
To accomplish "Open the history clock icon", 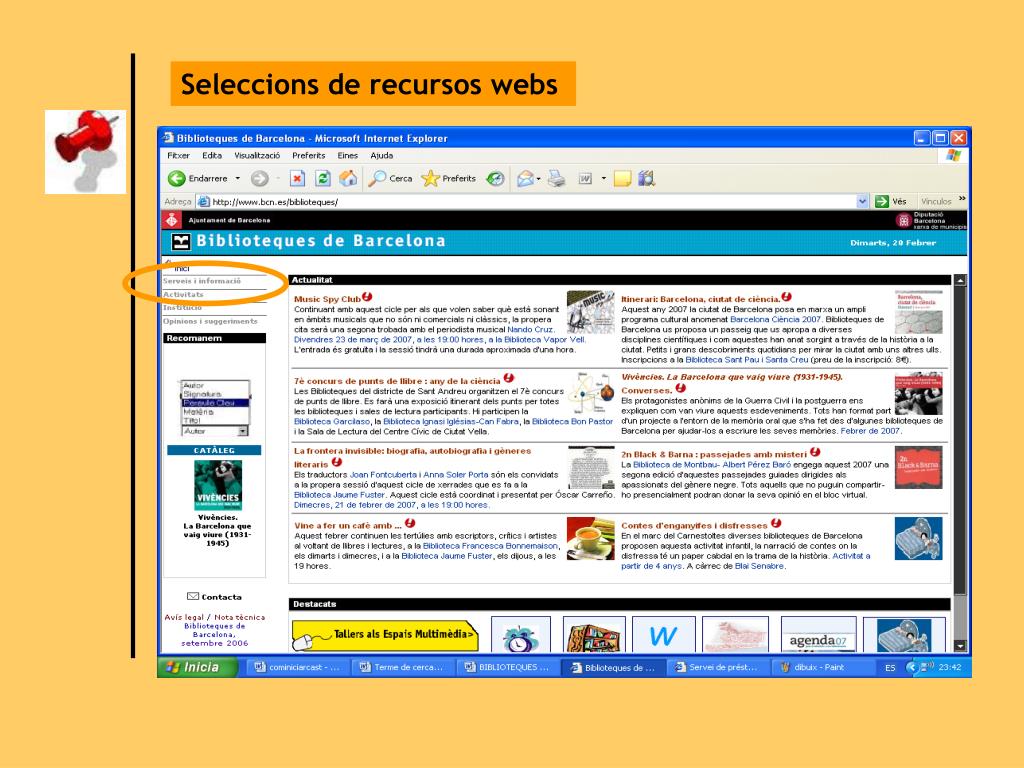I will tap(496, 178).
